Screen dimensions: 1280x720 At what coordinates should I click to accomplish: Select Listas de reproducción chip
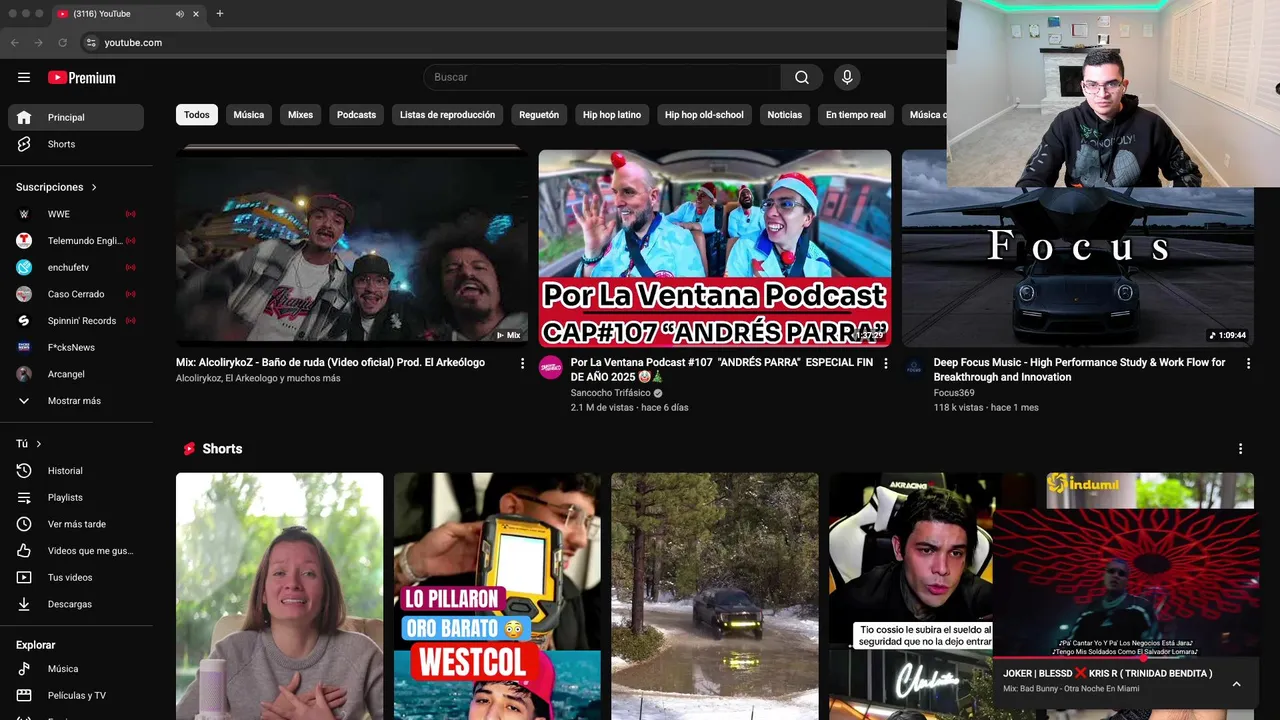[x=447, y=115]
